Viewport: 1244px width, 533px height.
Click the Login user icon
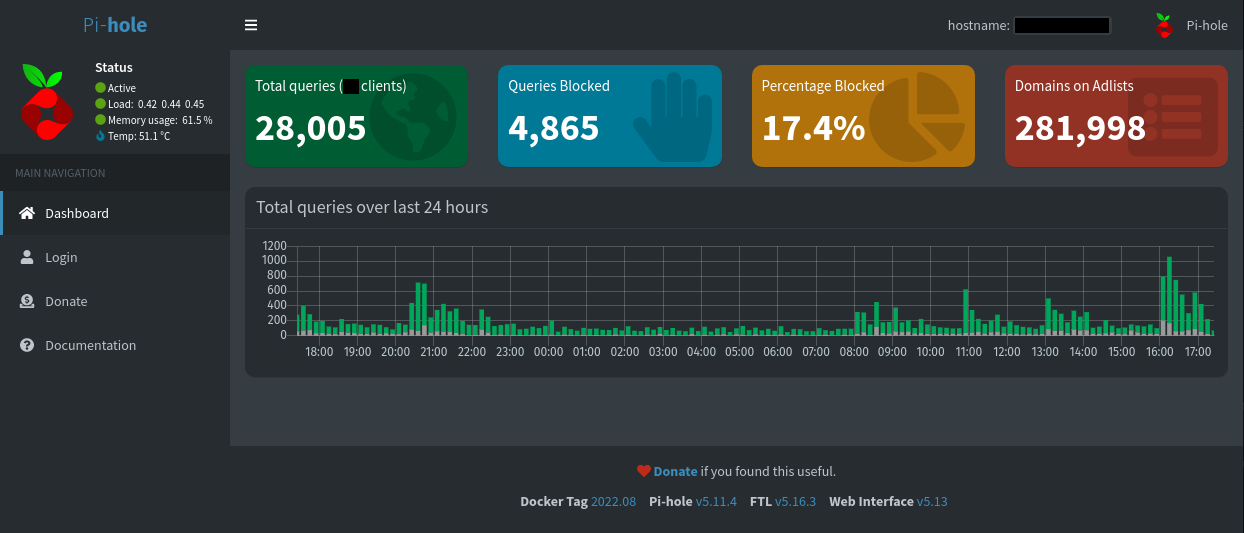click(x=27, y=257)
